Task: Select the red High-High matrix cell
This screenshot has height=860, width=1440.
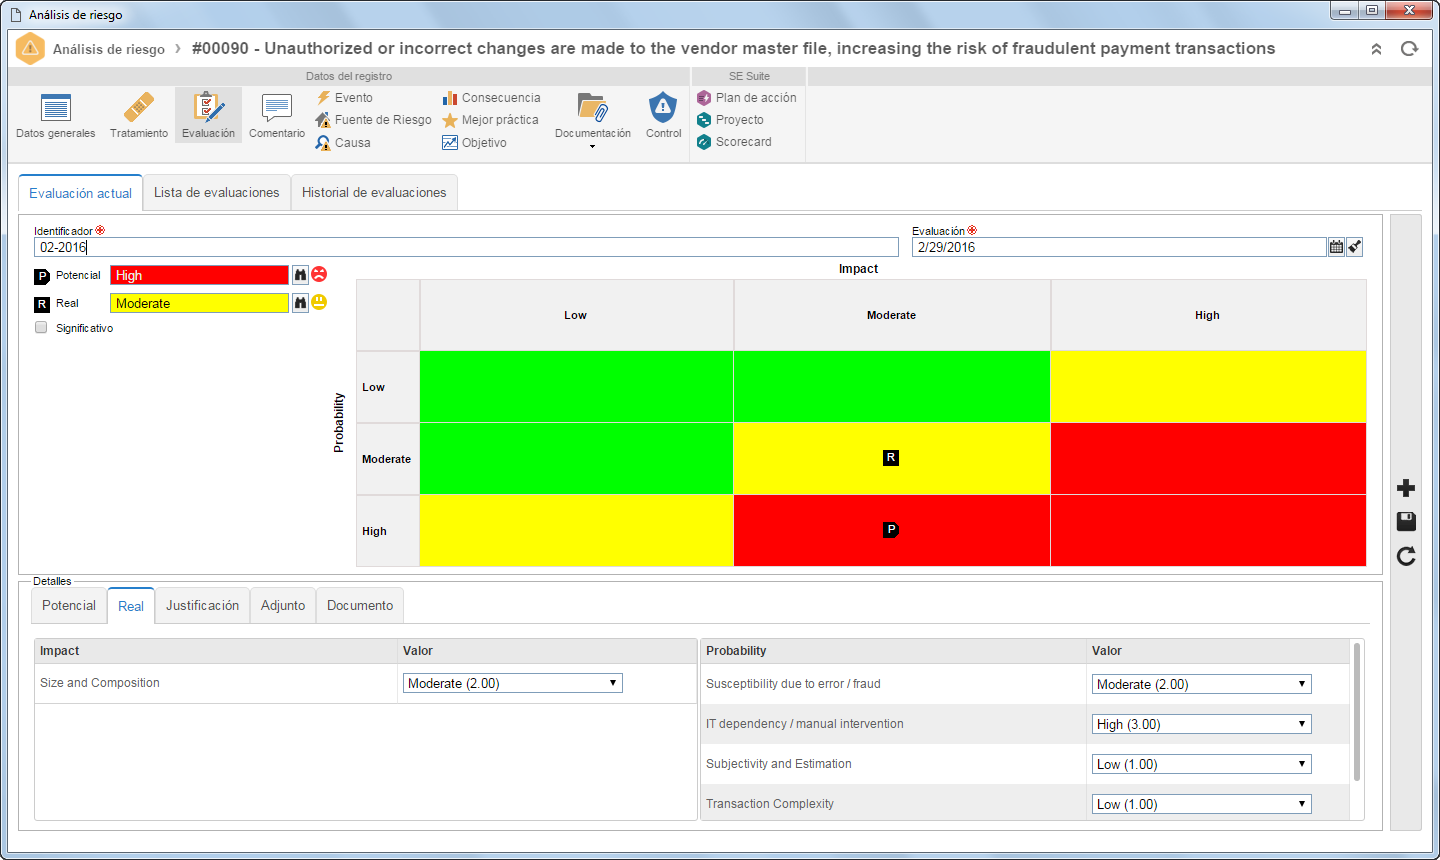Action: [1208, 530]
